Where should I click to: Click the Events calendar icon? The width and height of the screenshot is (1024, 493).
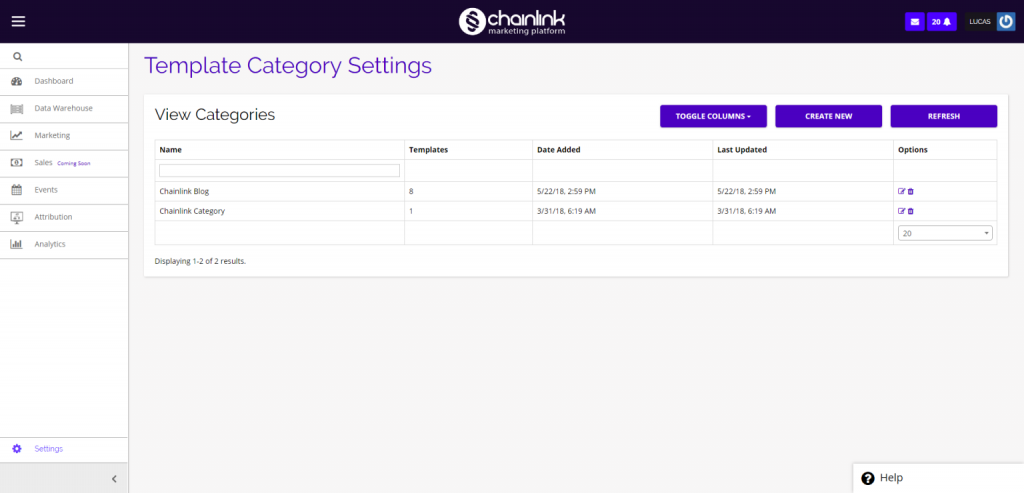[17, 190]
